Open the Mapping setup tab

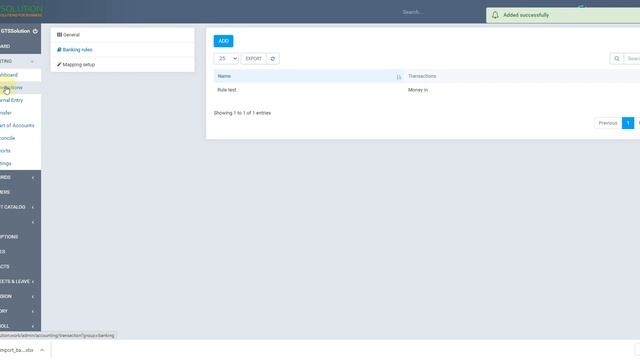[122, 64]
